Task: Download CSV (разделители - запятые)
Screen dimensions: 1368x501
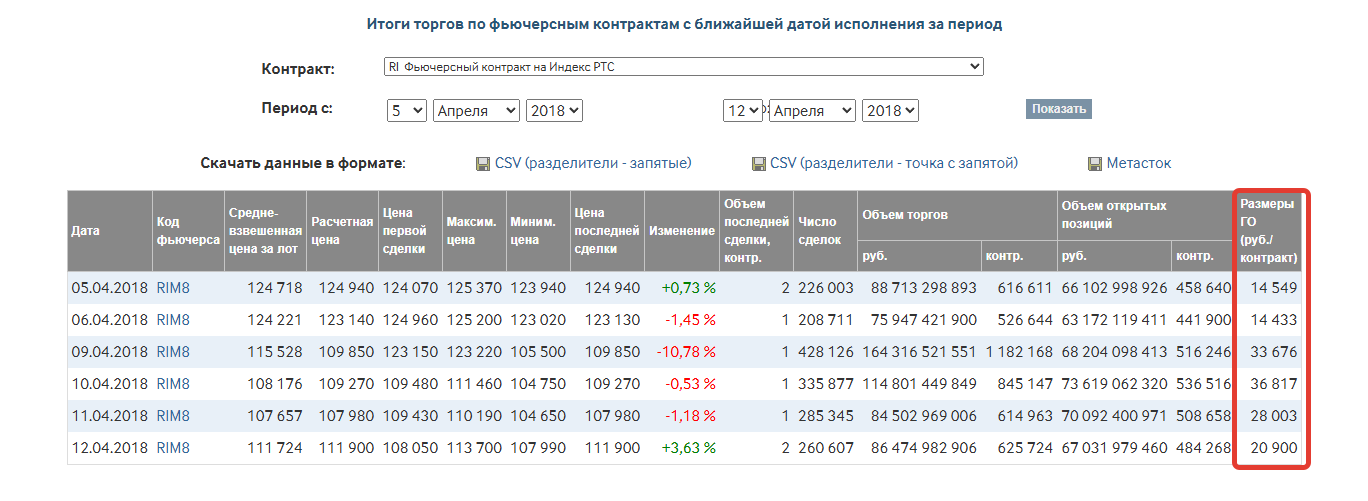Action: (593, 163)
